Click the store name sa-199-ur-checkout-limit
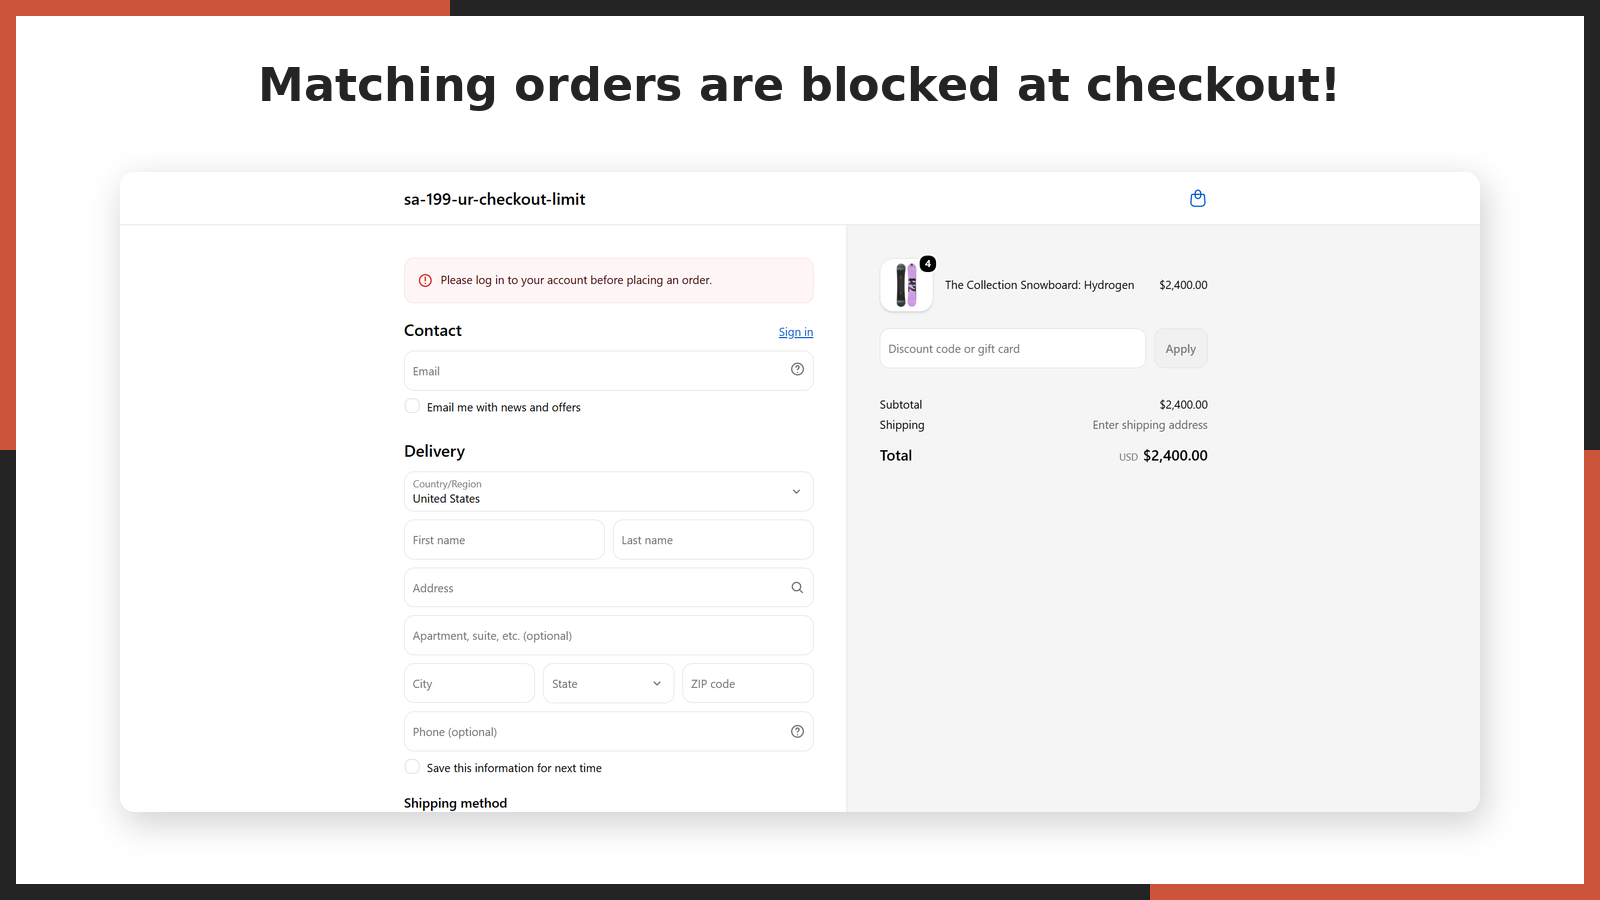Image resolution: width=1600 pixels, height=900 pixels. coord(494,199)
